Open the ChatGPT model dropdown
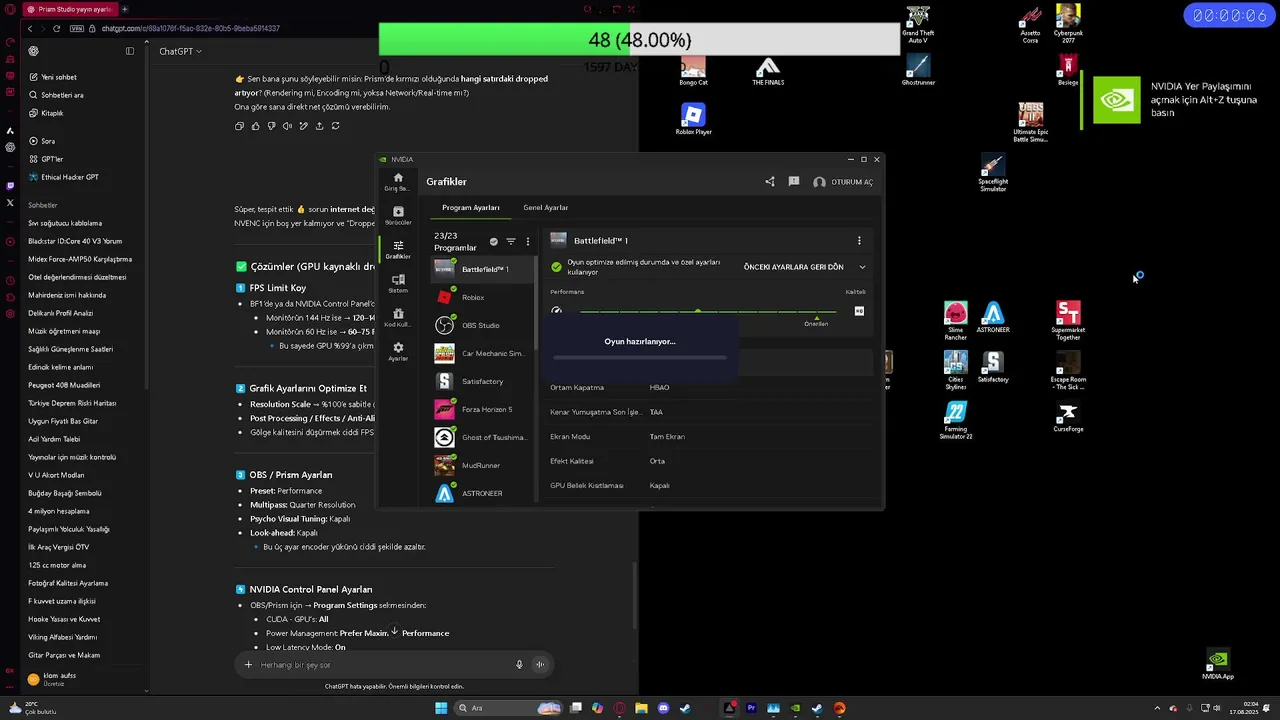Screen dimensions: 1280x720 click(180, 51)
